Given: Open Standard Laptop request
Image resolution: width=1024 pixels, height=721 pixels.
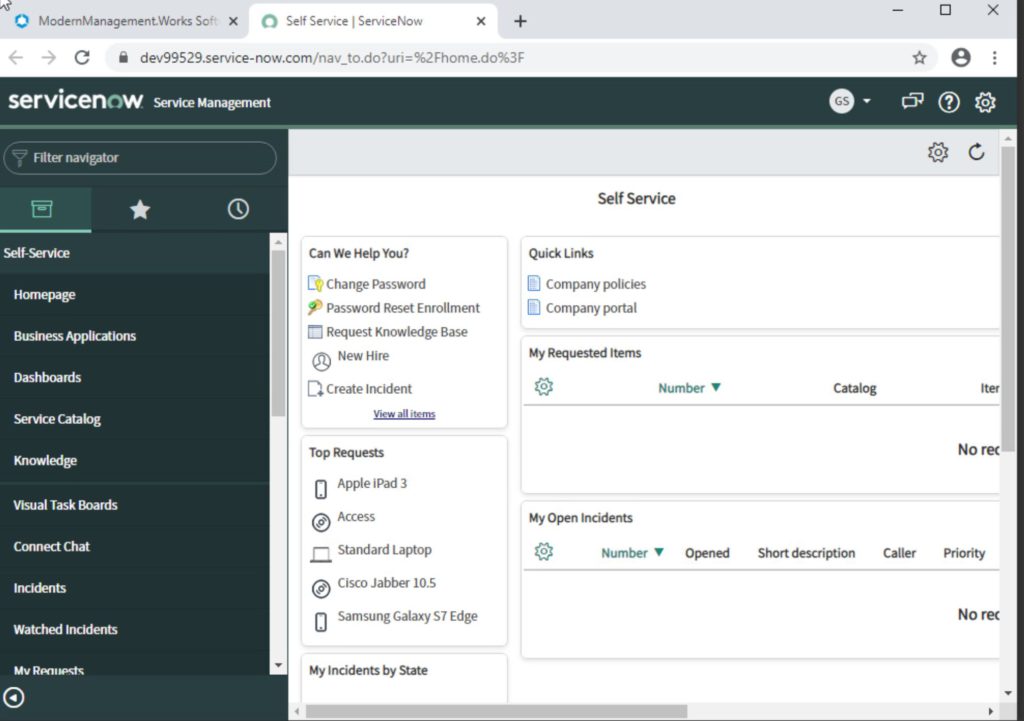Looking at the screenshot, I should click(x=384, y=550).
